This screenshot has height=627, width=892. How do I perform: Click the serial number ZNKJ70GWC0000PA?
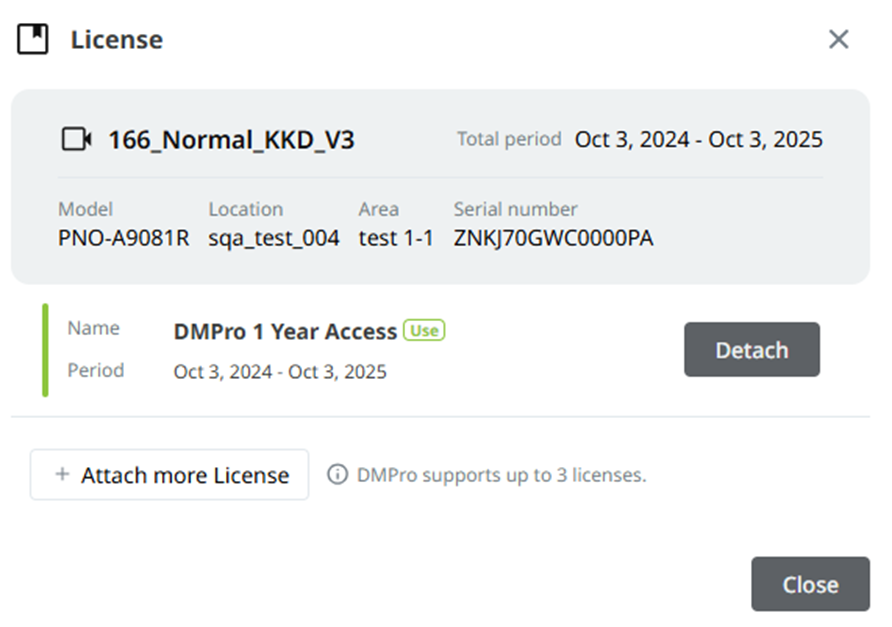(x=553, y=238)
